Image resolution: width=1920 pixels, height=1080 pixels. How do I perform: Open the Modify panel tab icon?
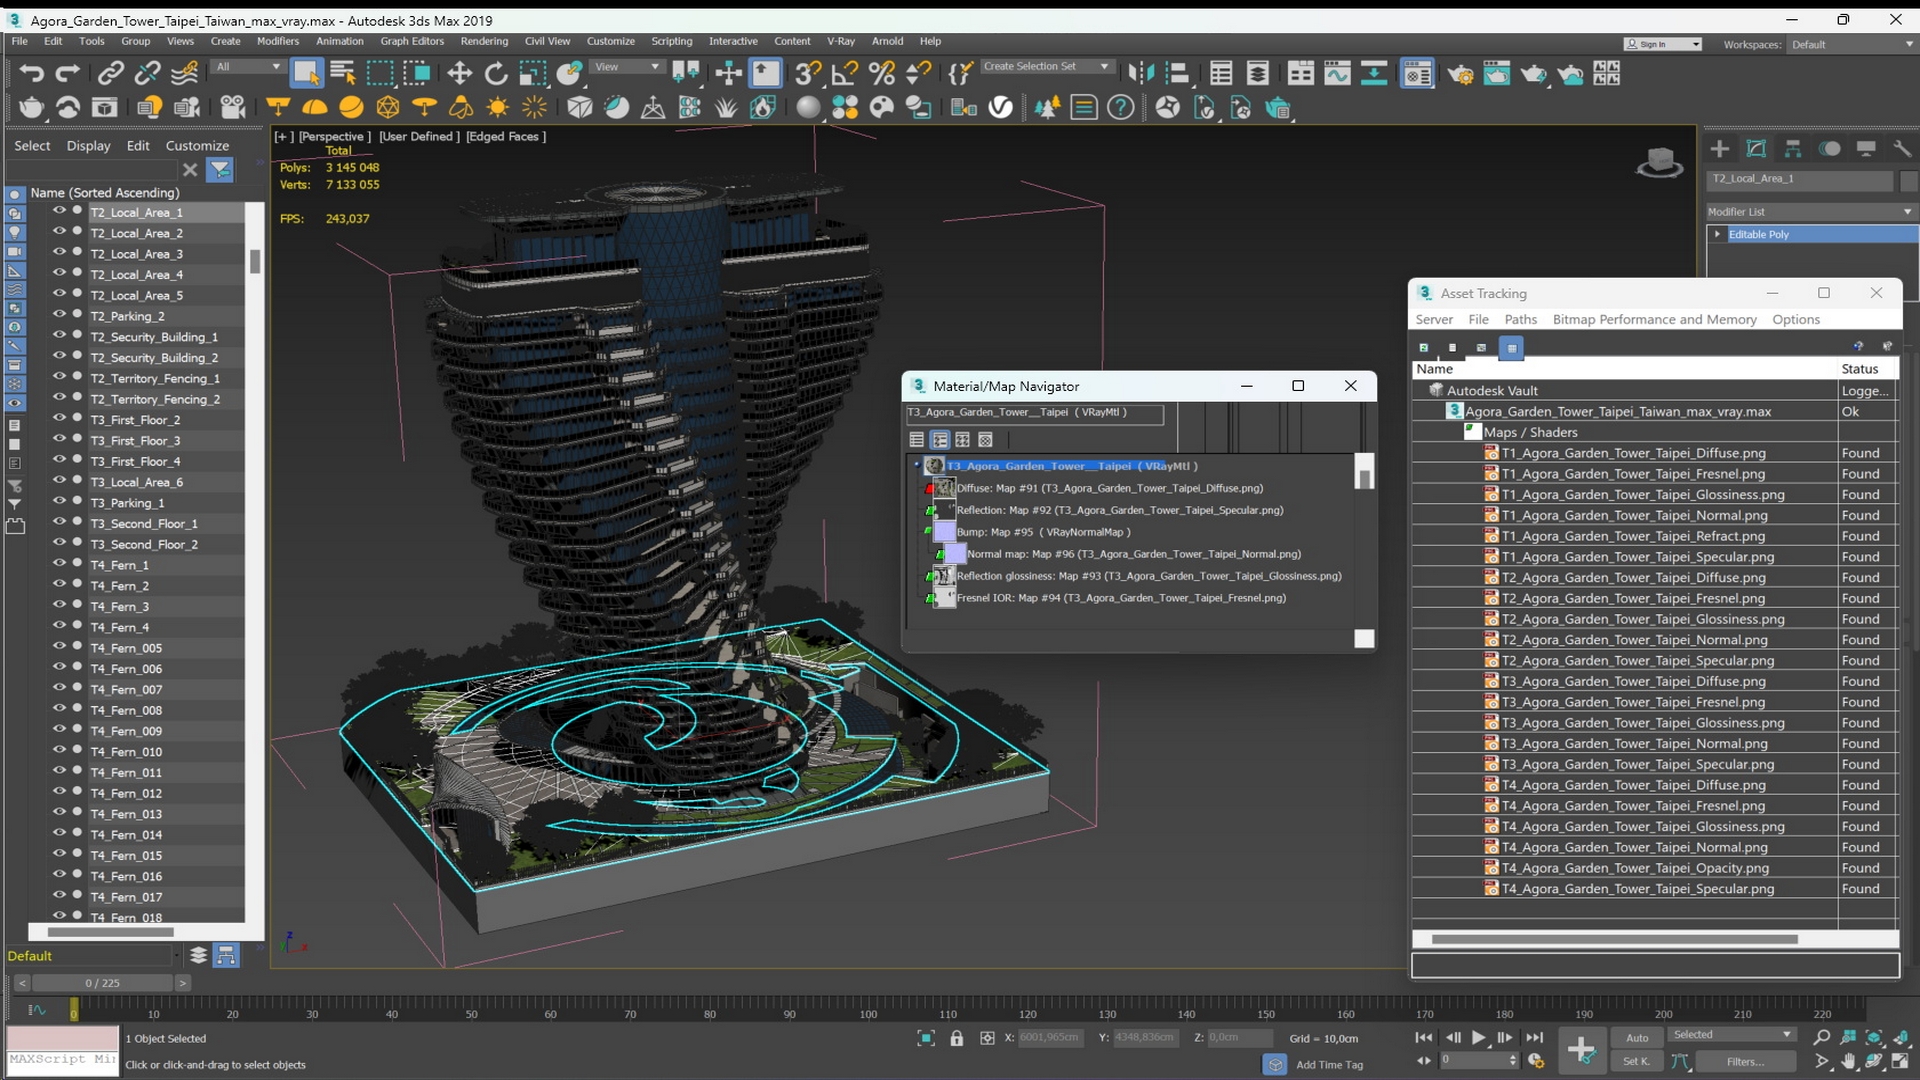1756,149
